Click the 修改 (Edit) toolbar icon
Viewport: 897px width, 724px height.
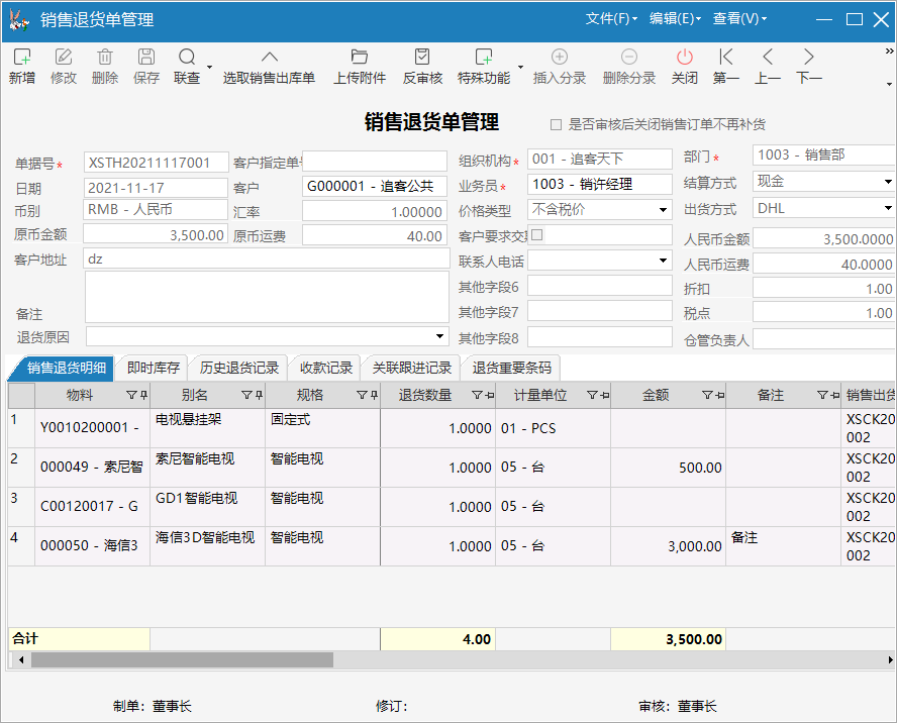click(63, 57)
